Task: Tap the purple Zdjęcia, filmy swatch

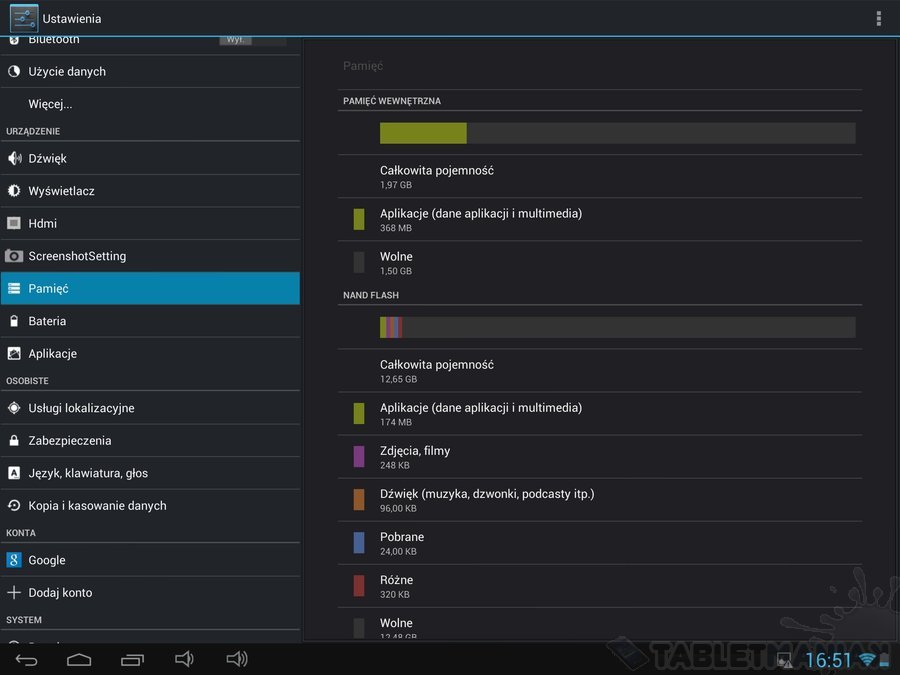Action: 359,457
